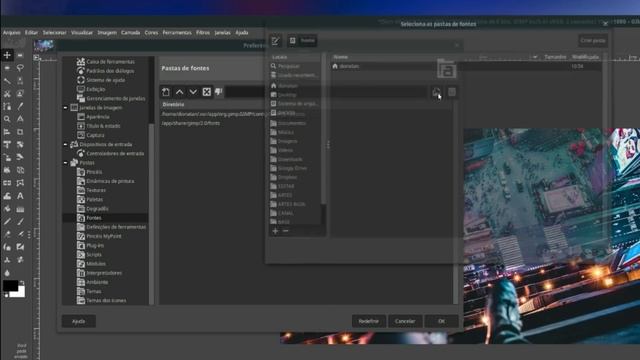Select the Gradient tool
The height and width of the screenshot is (360, 640).
(x=20, y=209)
